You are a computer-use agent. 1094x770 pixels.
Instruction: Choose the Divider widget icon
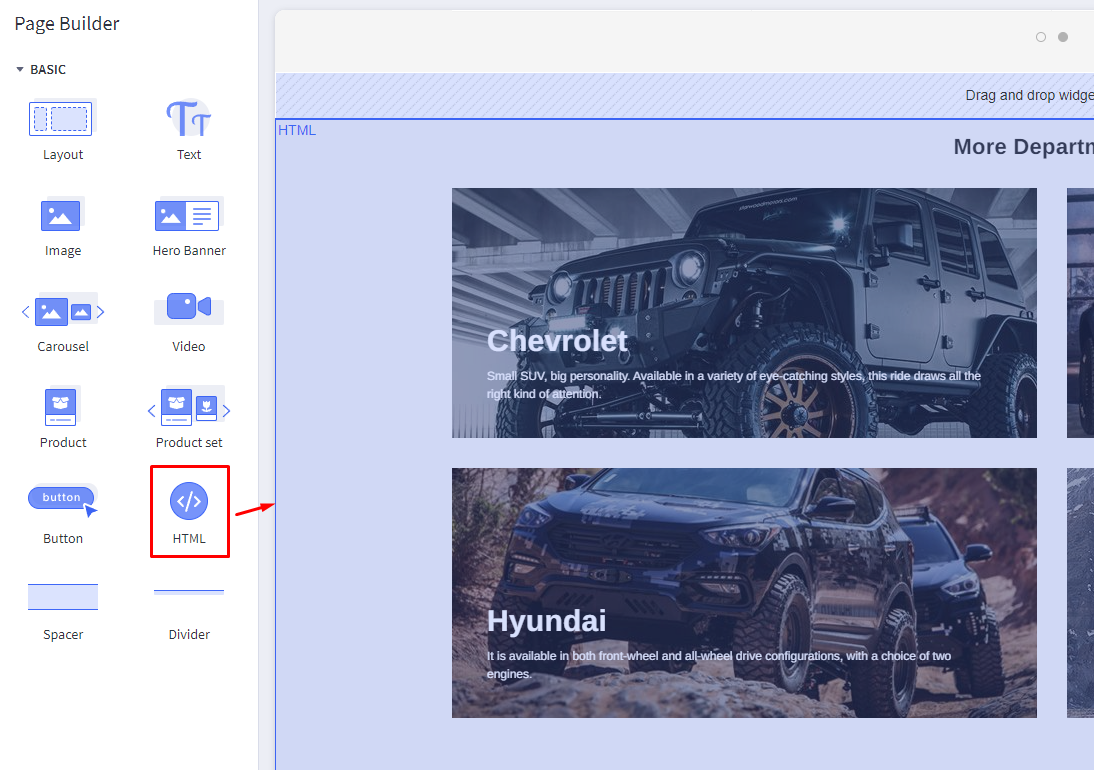pos(188,592)
